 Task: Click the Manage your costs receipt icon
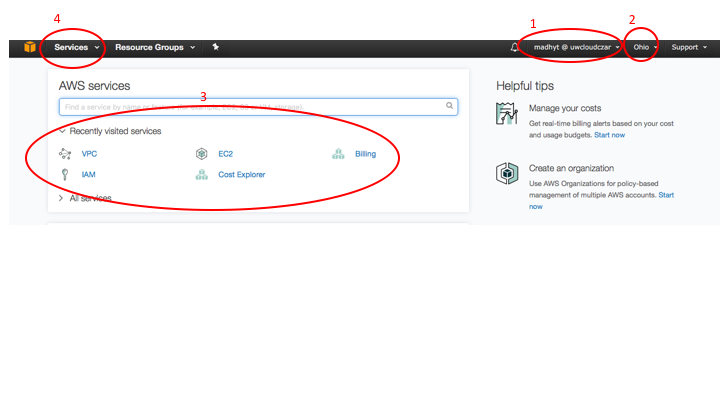507,113
